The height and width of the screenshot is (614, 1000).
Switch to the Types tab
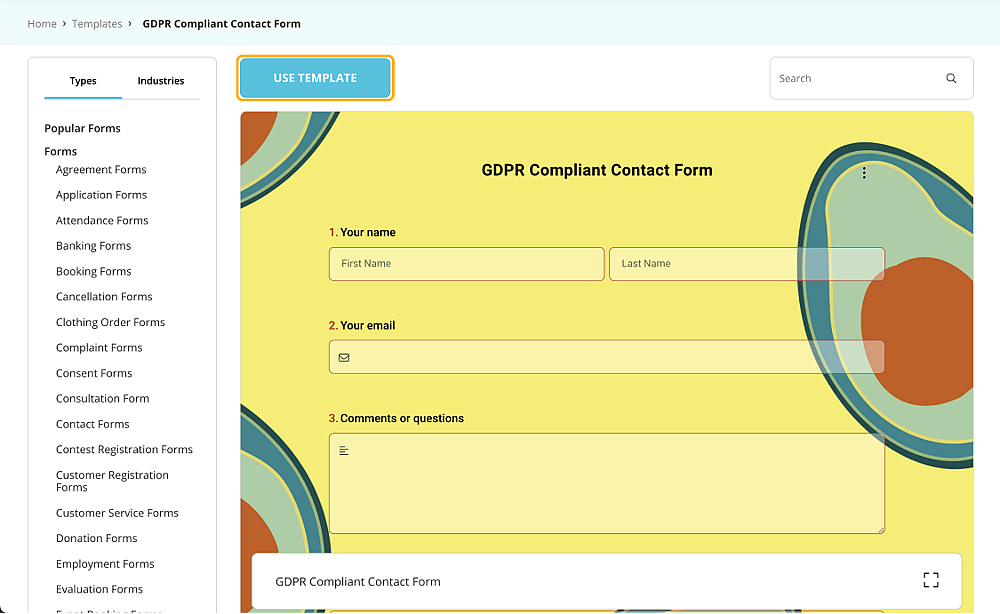(x=83, y=81)
